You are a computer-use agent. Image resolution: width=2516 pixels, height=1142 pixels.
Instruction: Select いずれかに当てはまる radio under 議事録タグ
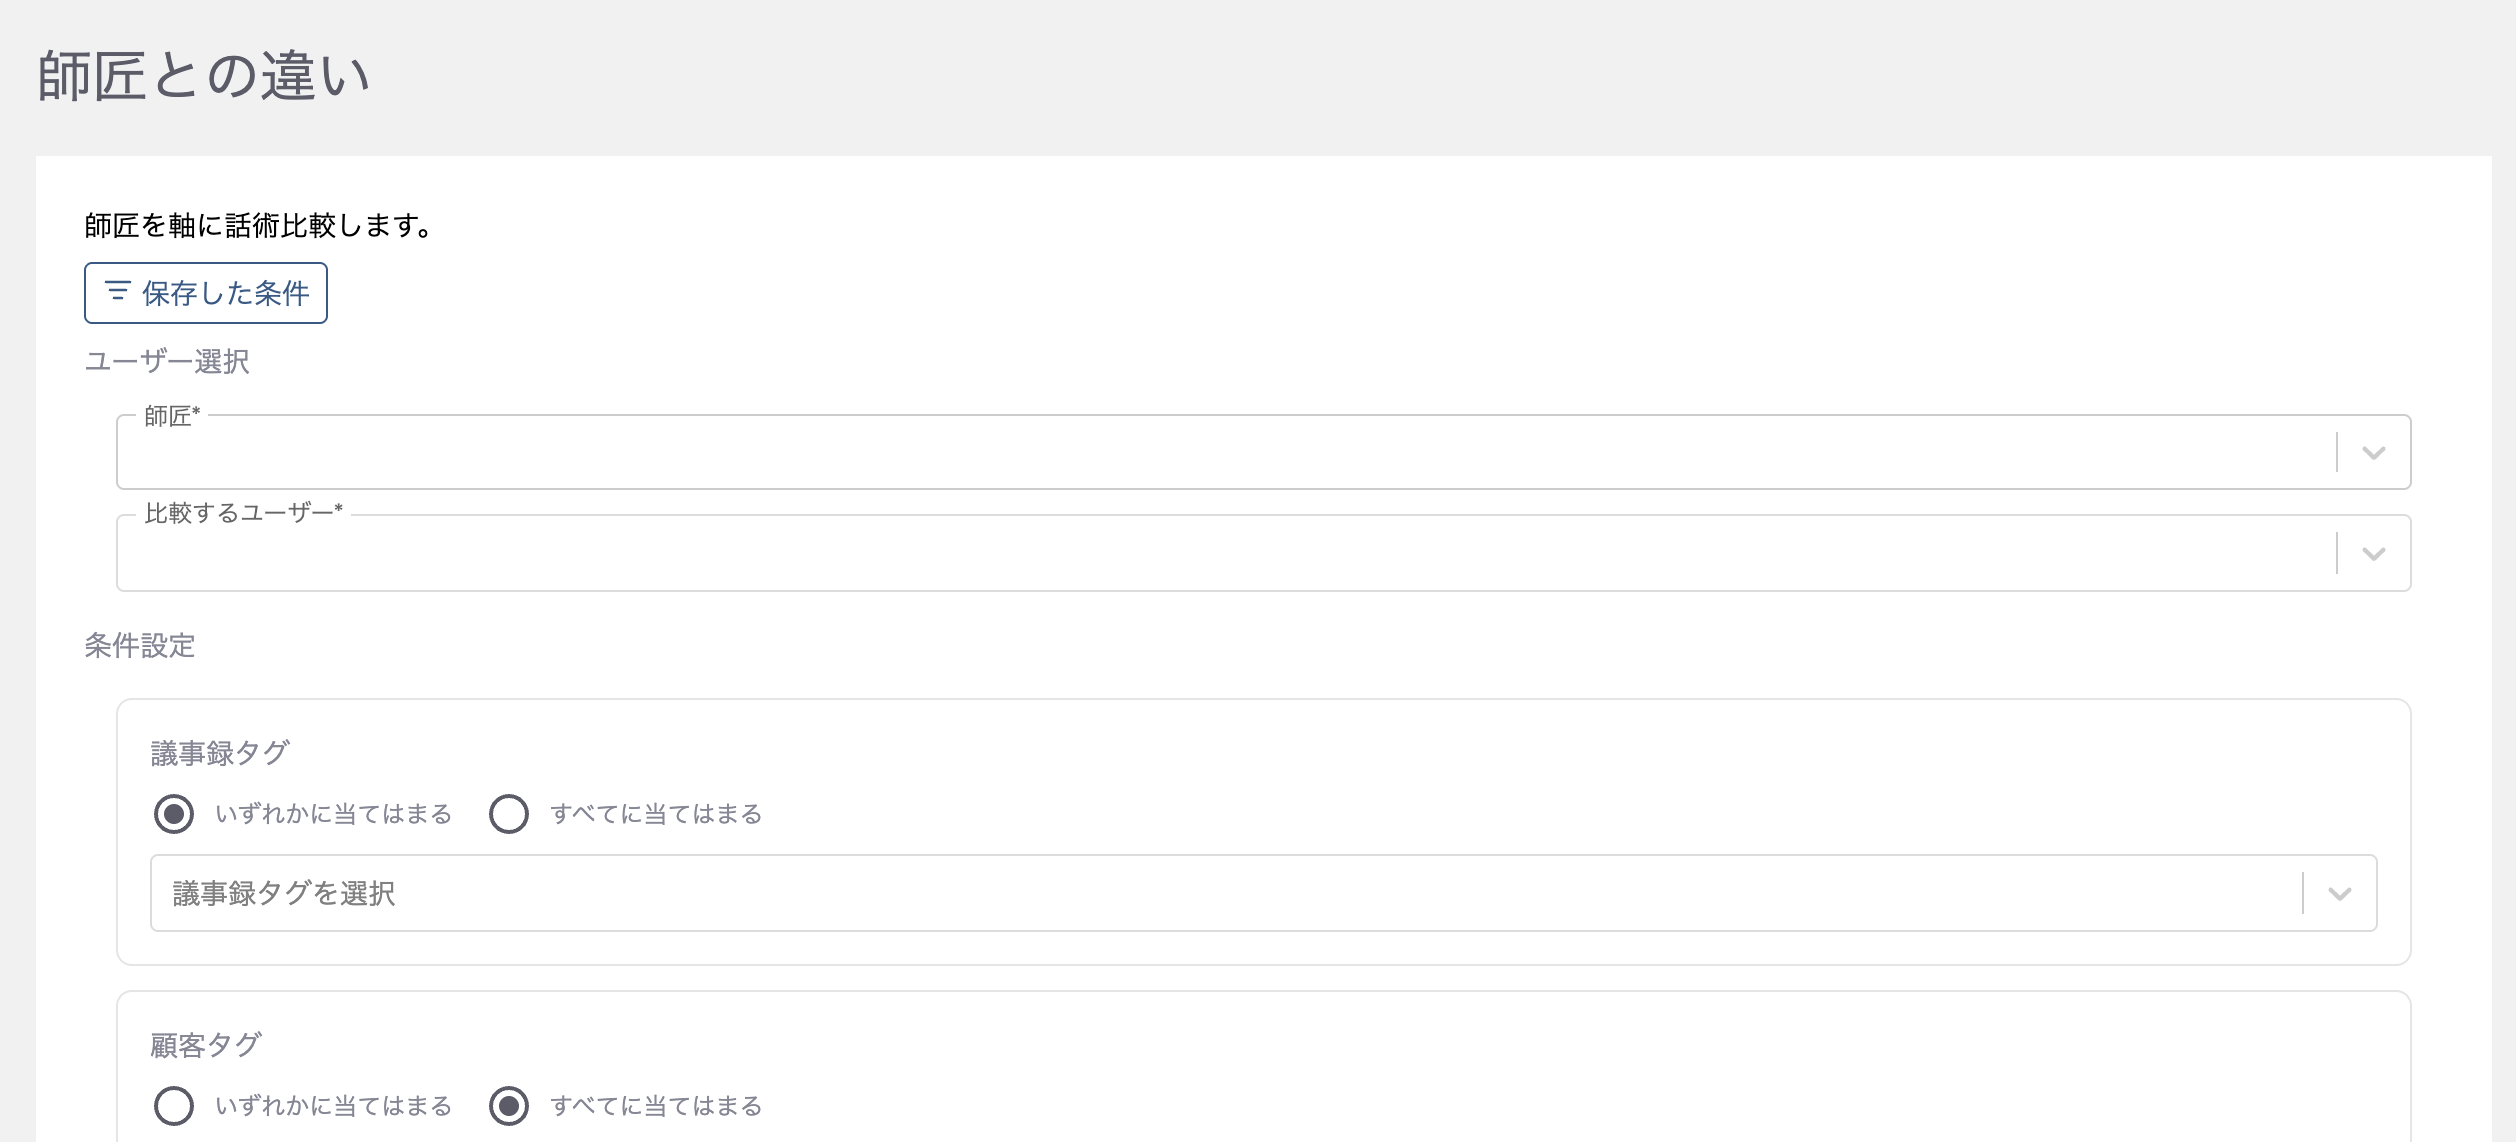point(174,814)
